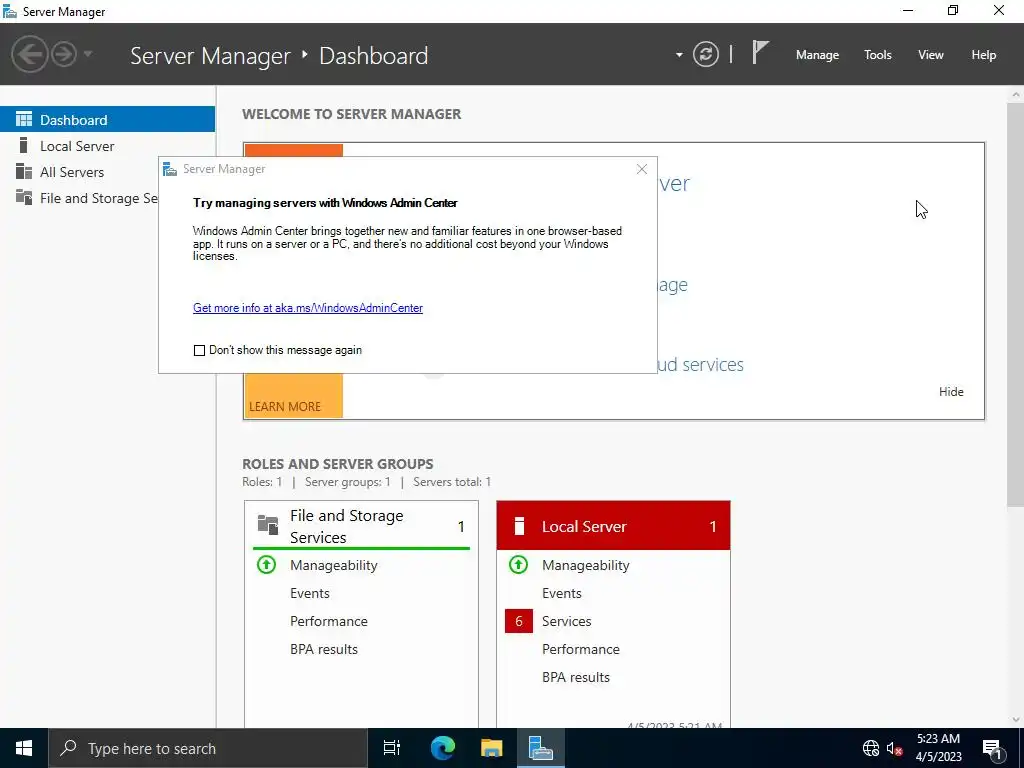Open the Windows Start menu
This screenshot has width=1024, height=768.
[x=24, y=748]
